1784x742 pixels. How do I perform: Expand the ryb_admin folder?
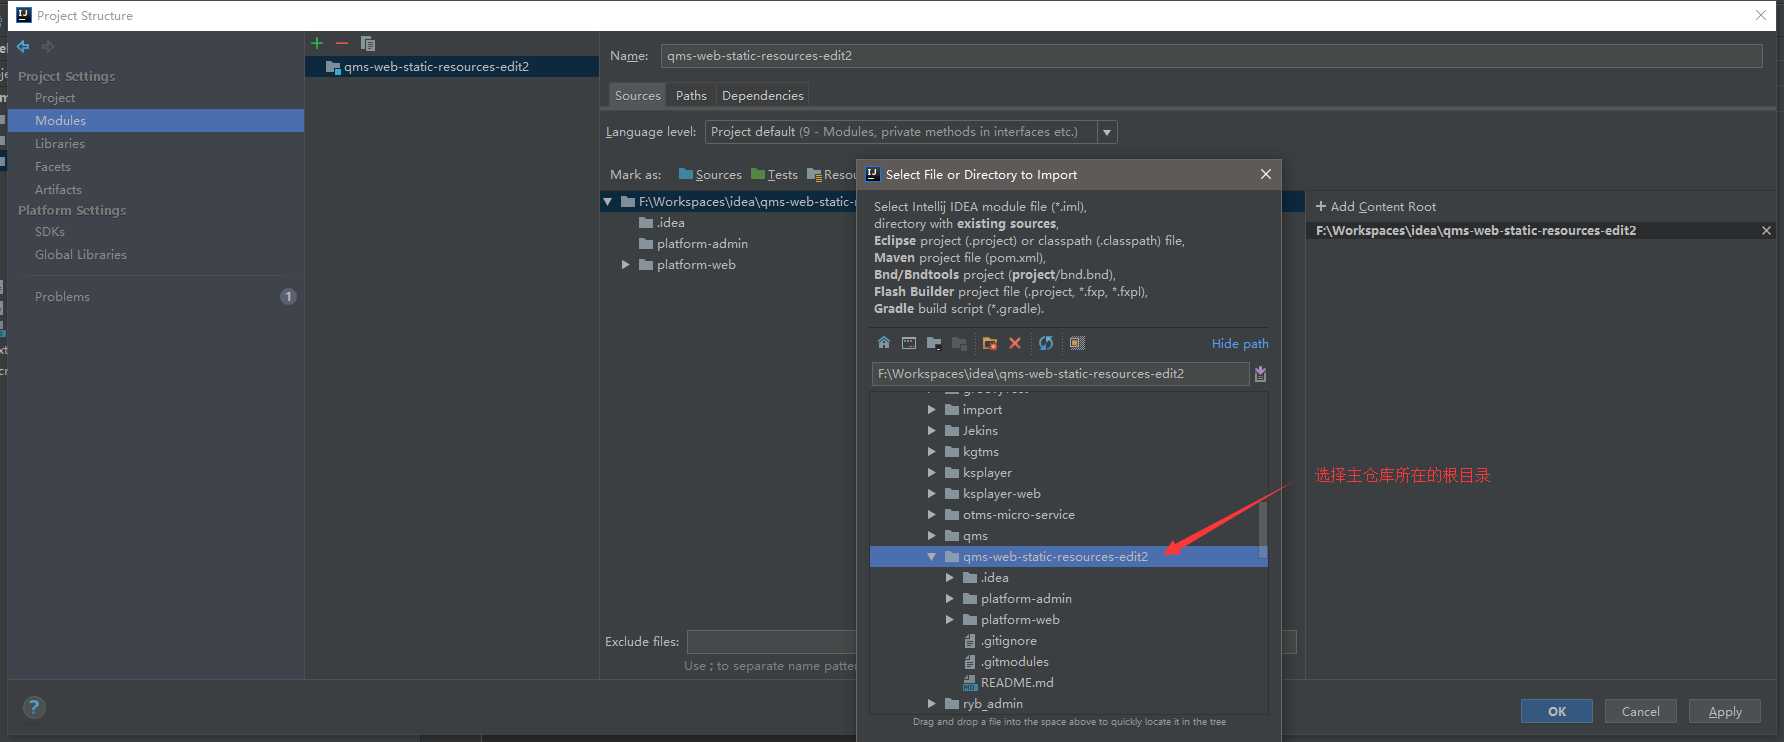[932, 704]
